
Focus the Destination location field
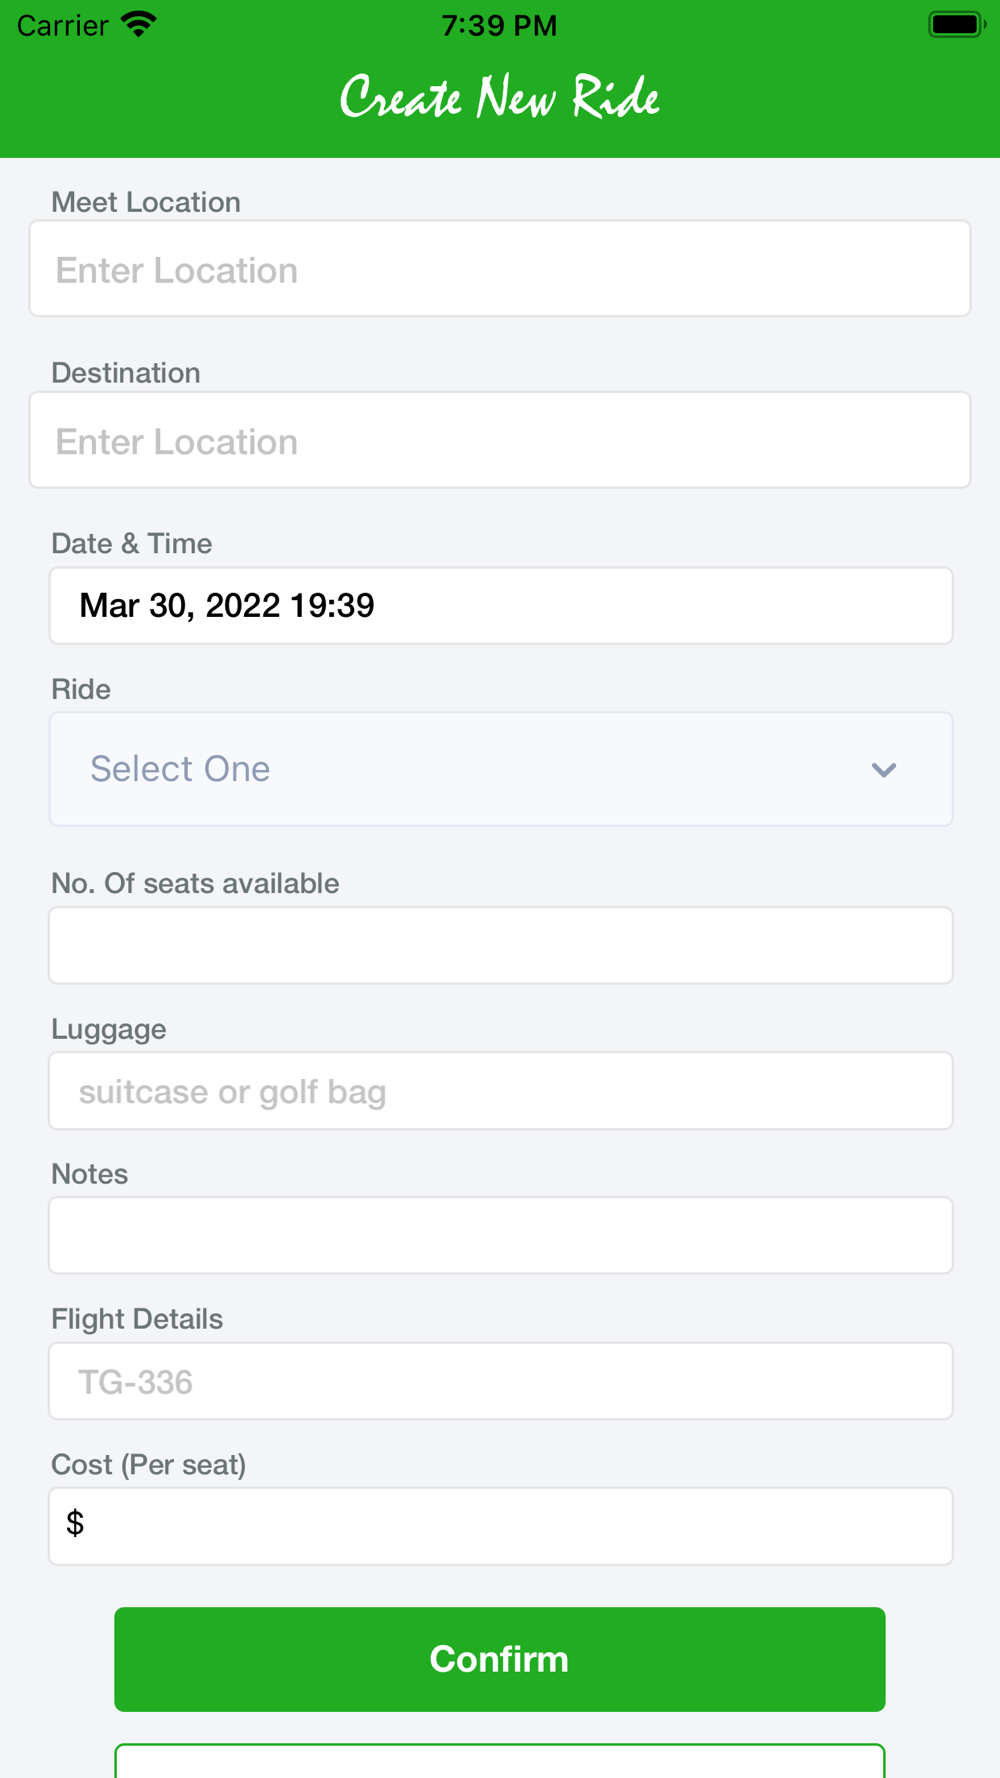tap(500, 440)
